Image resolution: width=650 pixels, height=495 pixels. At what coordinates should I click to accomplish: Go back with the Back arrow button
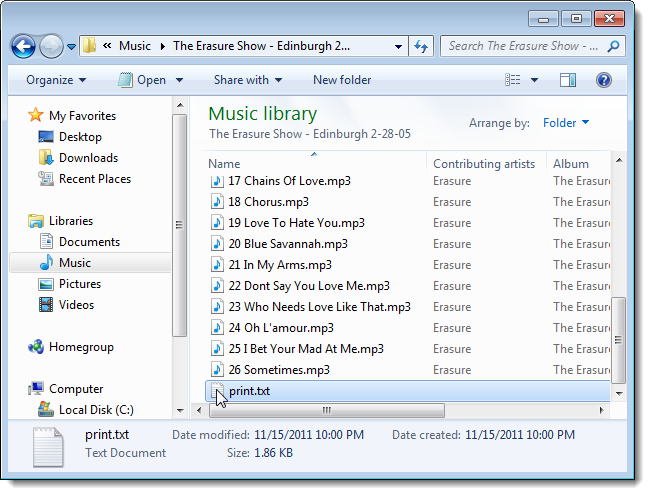(x=23, y=46)
